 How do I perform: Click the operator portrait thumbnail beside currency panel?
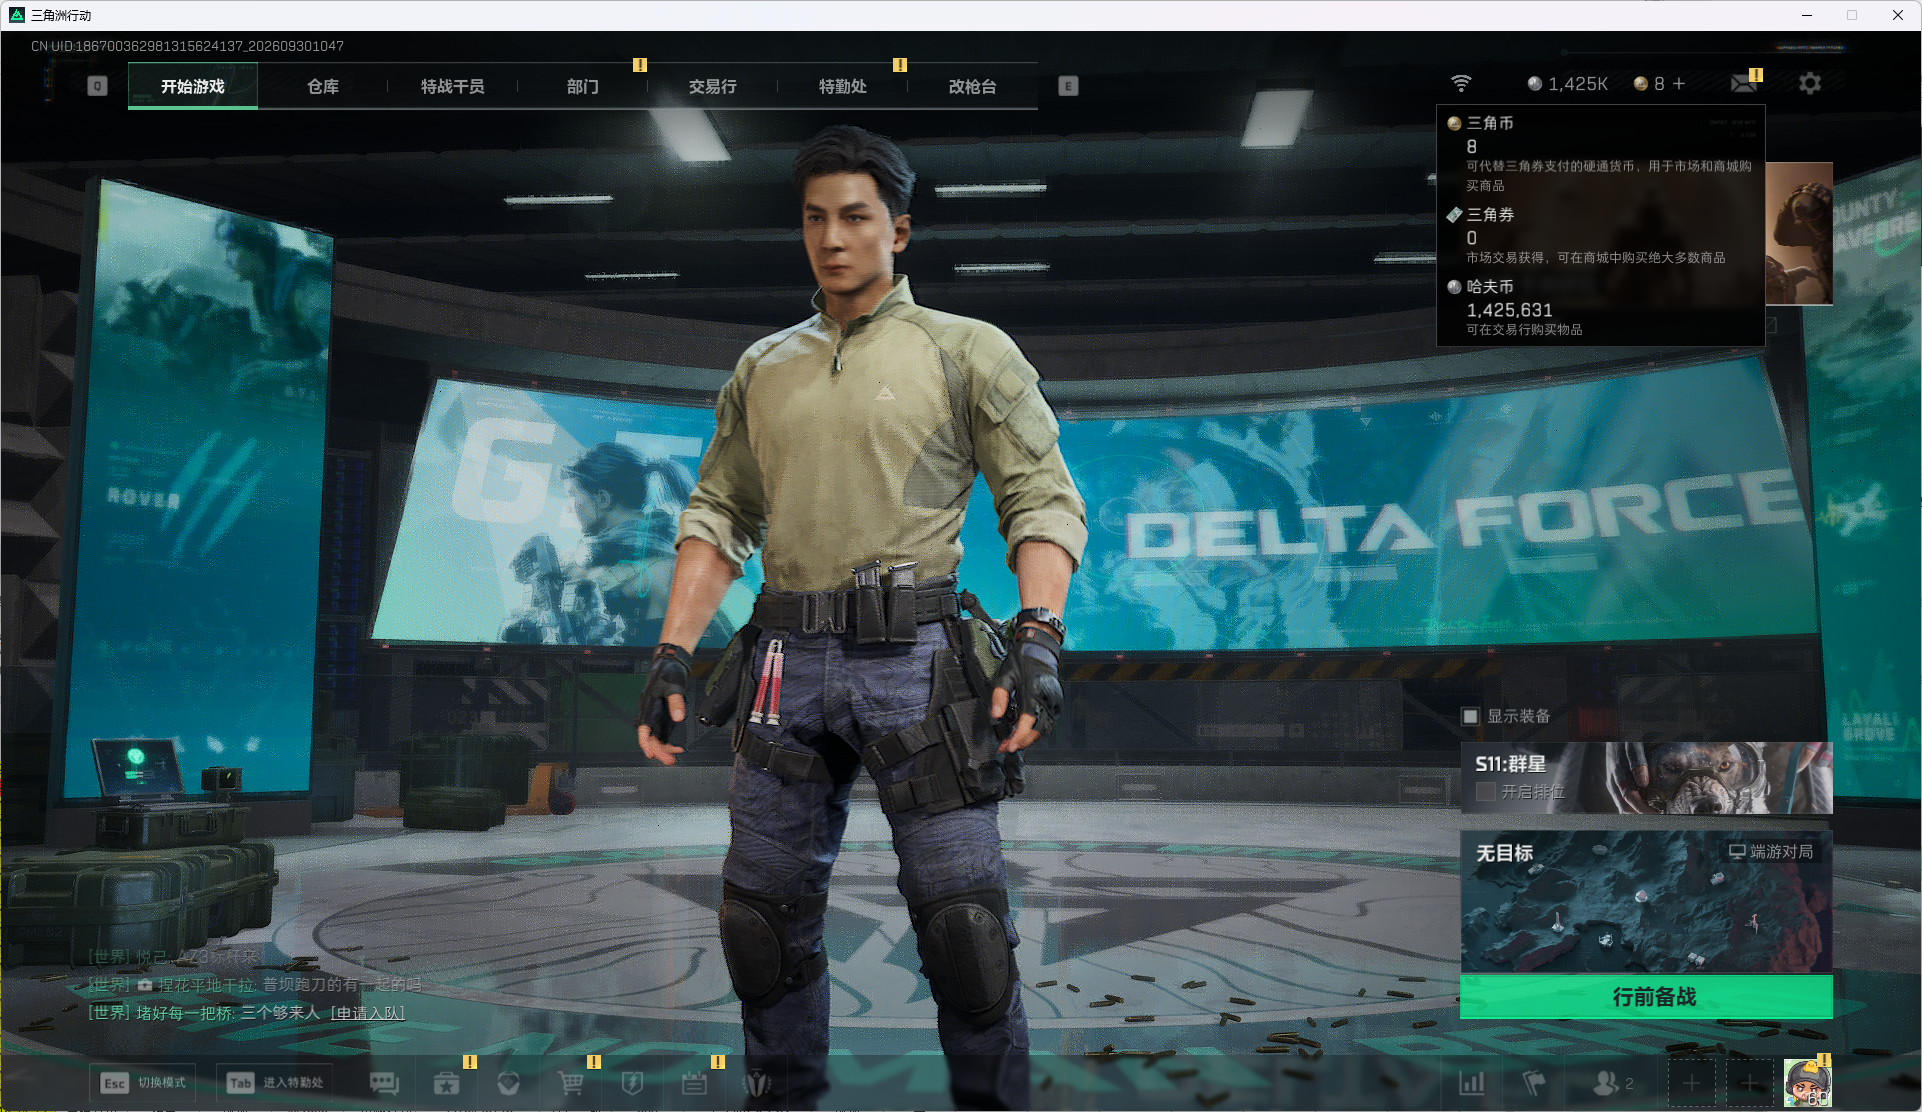coord(1799,233)
